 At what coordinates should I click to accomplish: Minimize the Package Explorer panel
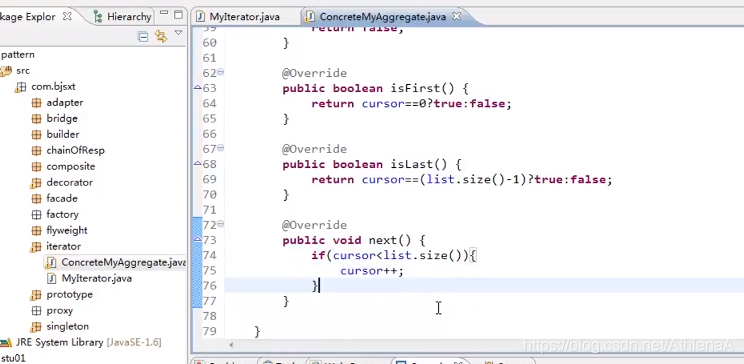click(164, 14)
